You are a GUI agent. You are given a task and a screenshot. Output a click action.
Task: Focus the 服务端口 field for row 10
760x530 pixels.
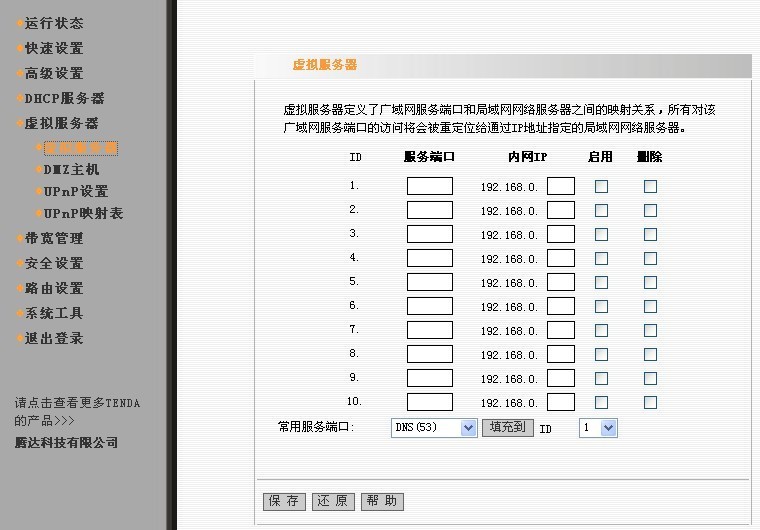coord(430,402)
